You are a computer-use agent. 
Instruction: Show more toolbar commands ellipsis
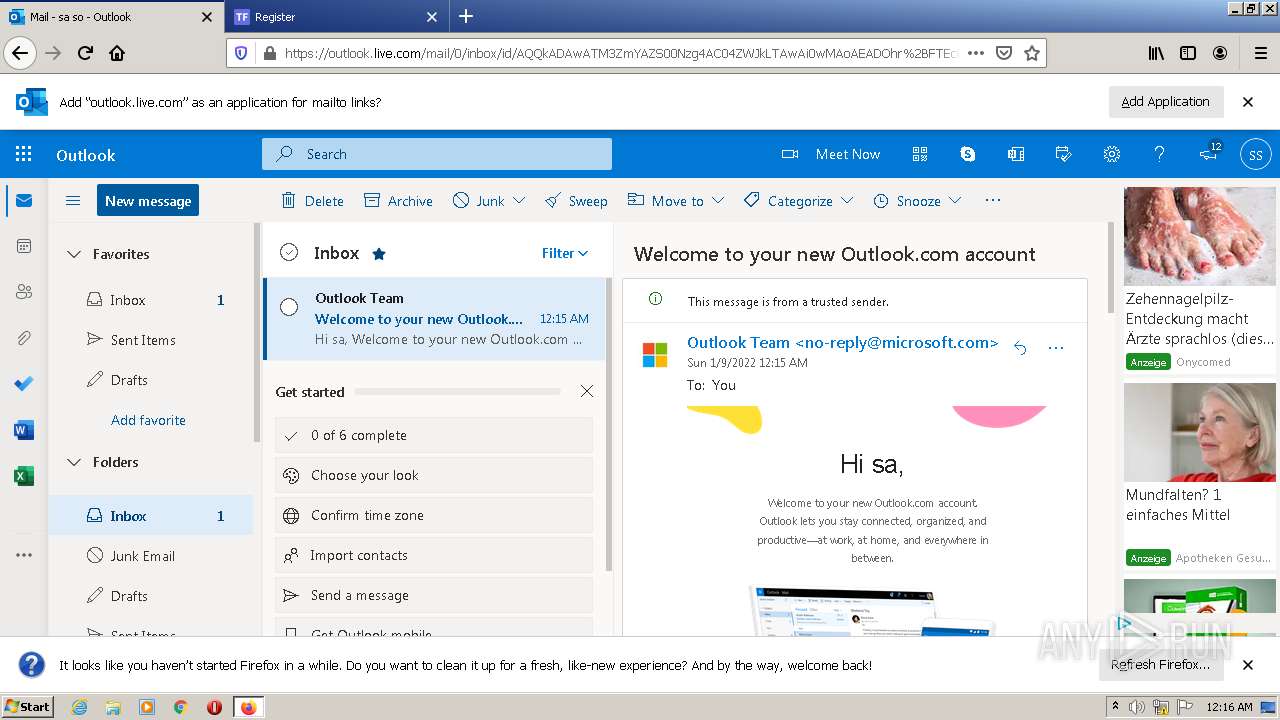(x=993, y=200)
